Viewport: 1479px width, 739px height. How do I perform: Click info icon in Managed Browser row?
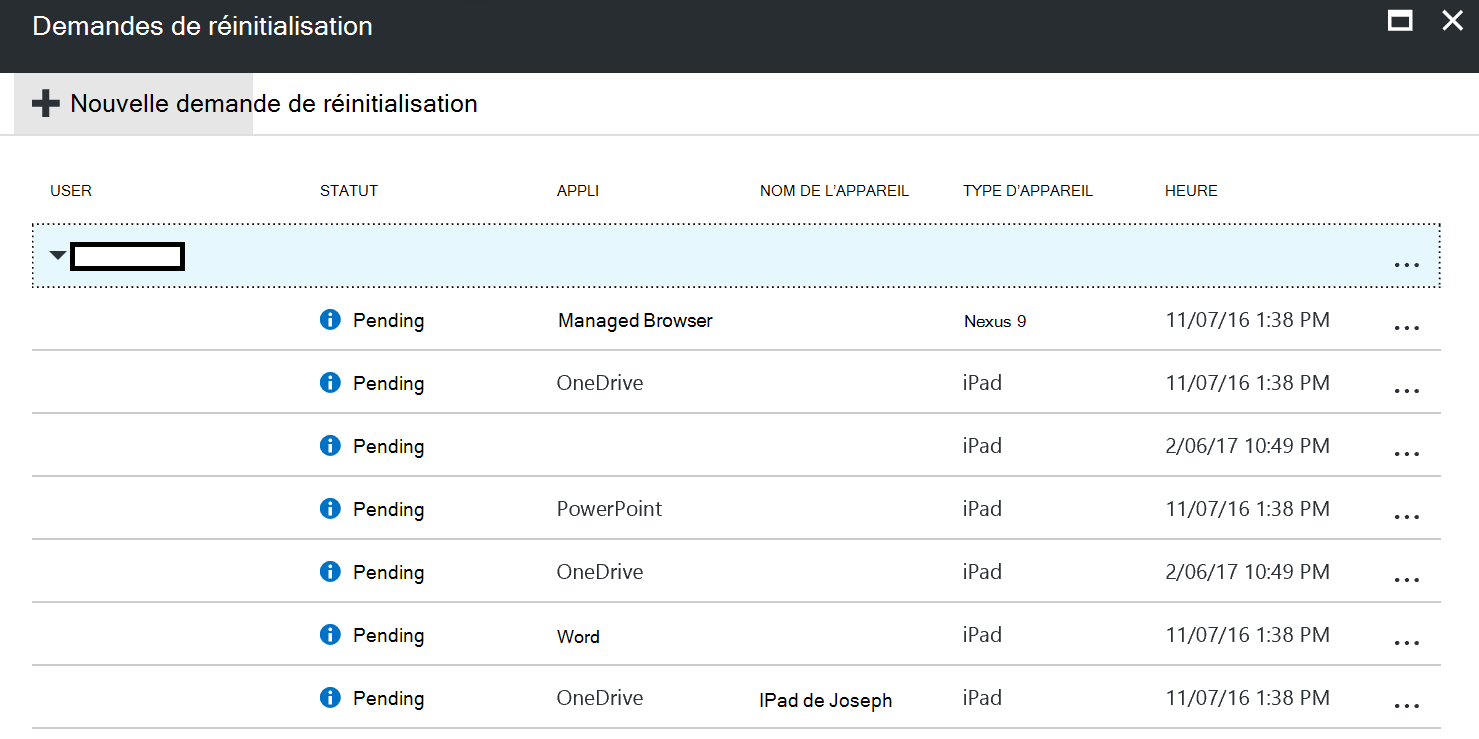click(x=330, y=320)
